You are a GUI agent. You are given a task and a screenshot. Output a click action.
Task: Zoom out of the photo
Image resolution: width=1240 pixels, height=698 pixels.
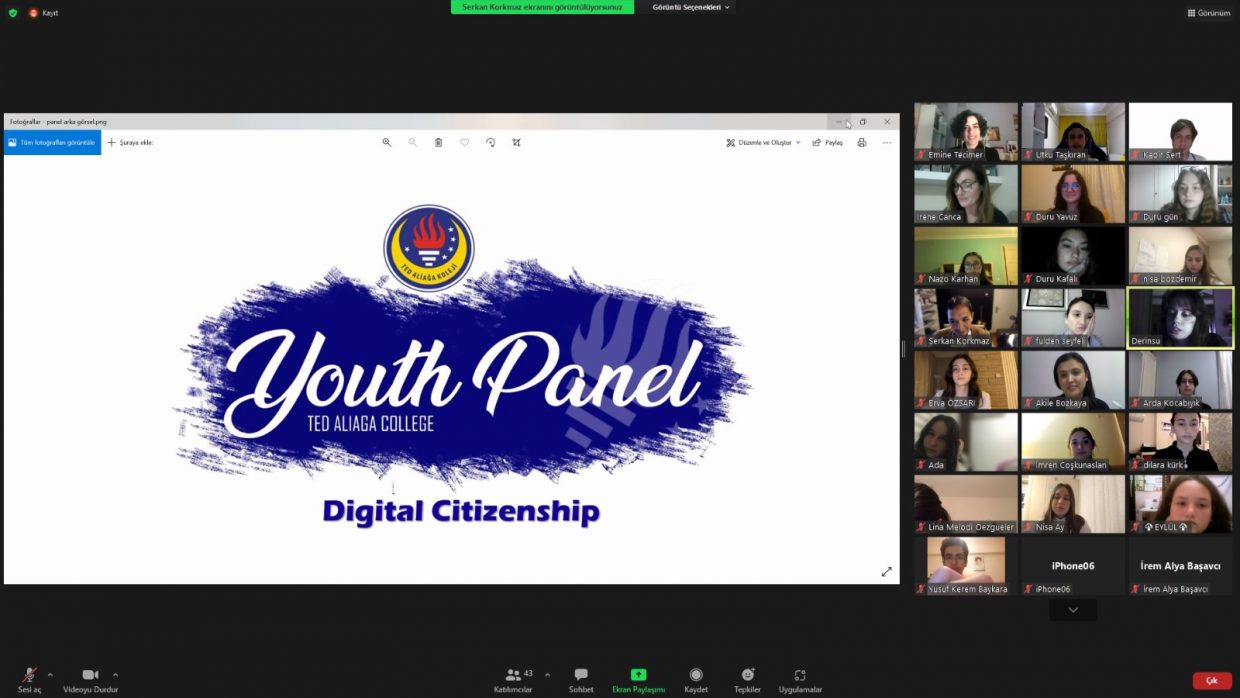pos(413,143)
